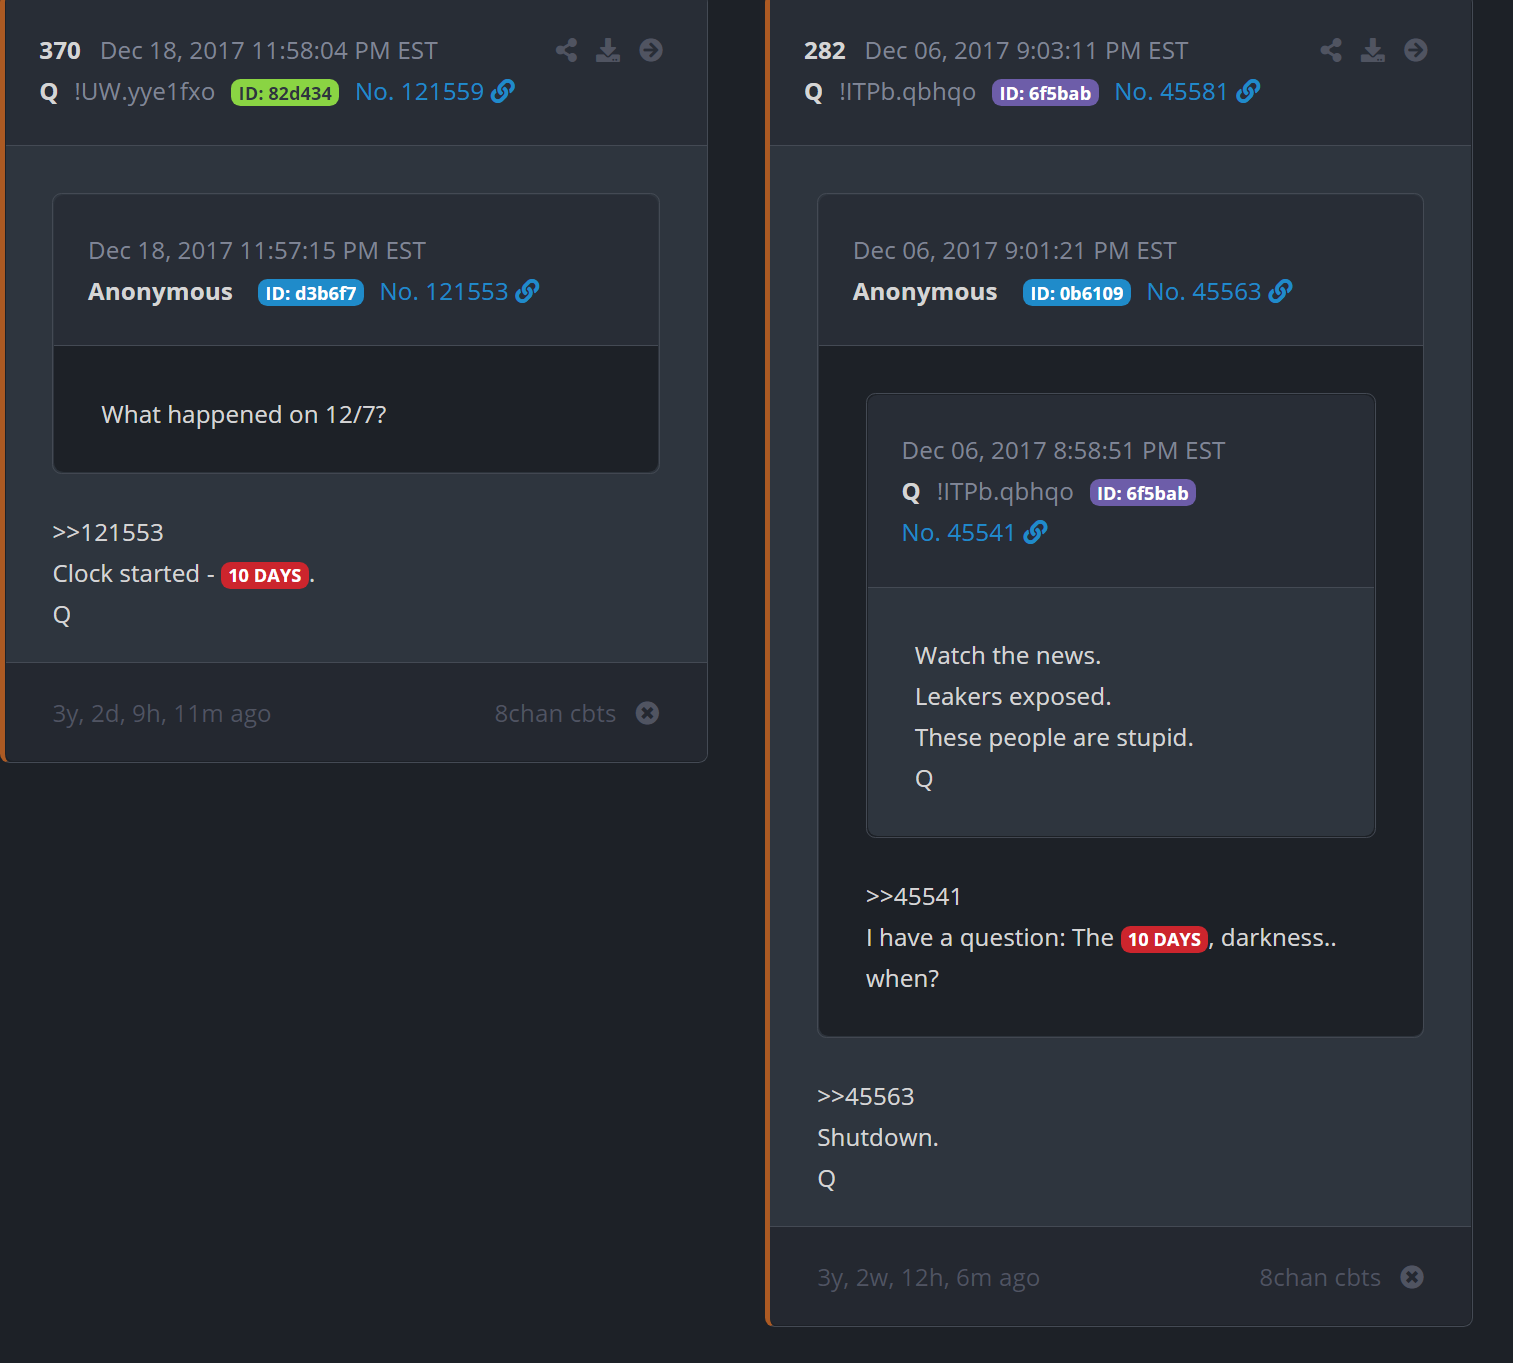
Task: Copy link icon beside No. 121553
Action: click(527, 291)
